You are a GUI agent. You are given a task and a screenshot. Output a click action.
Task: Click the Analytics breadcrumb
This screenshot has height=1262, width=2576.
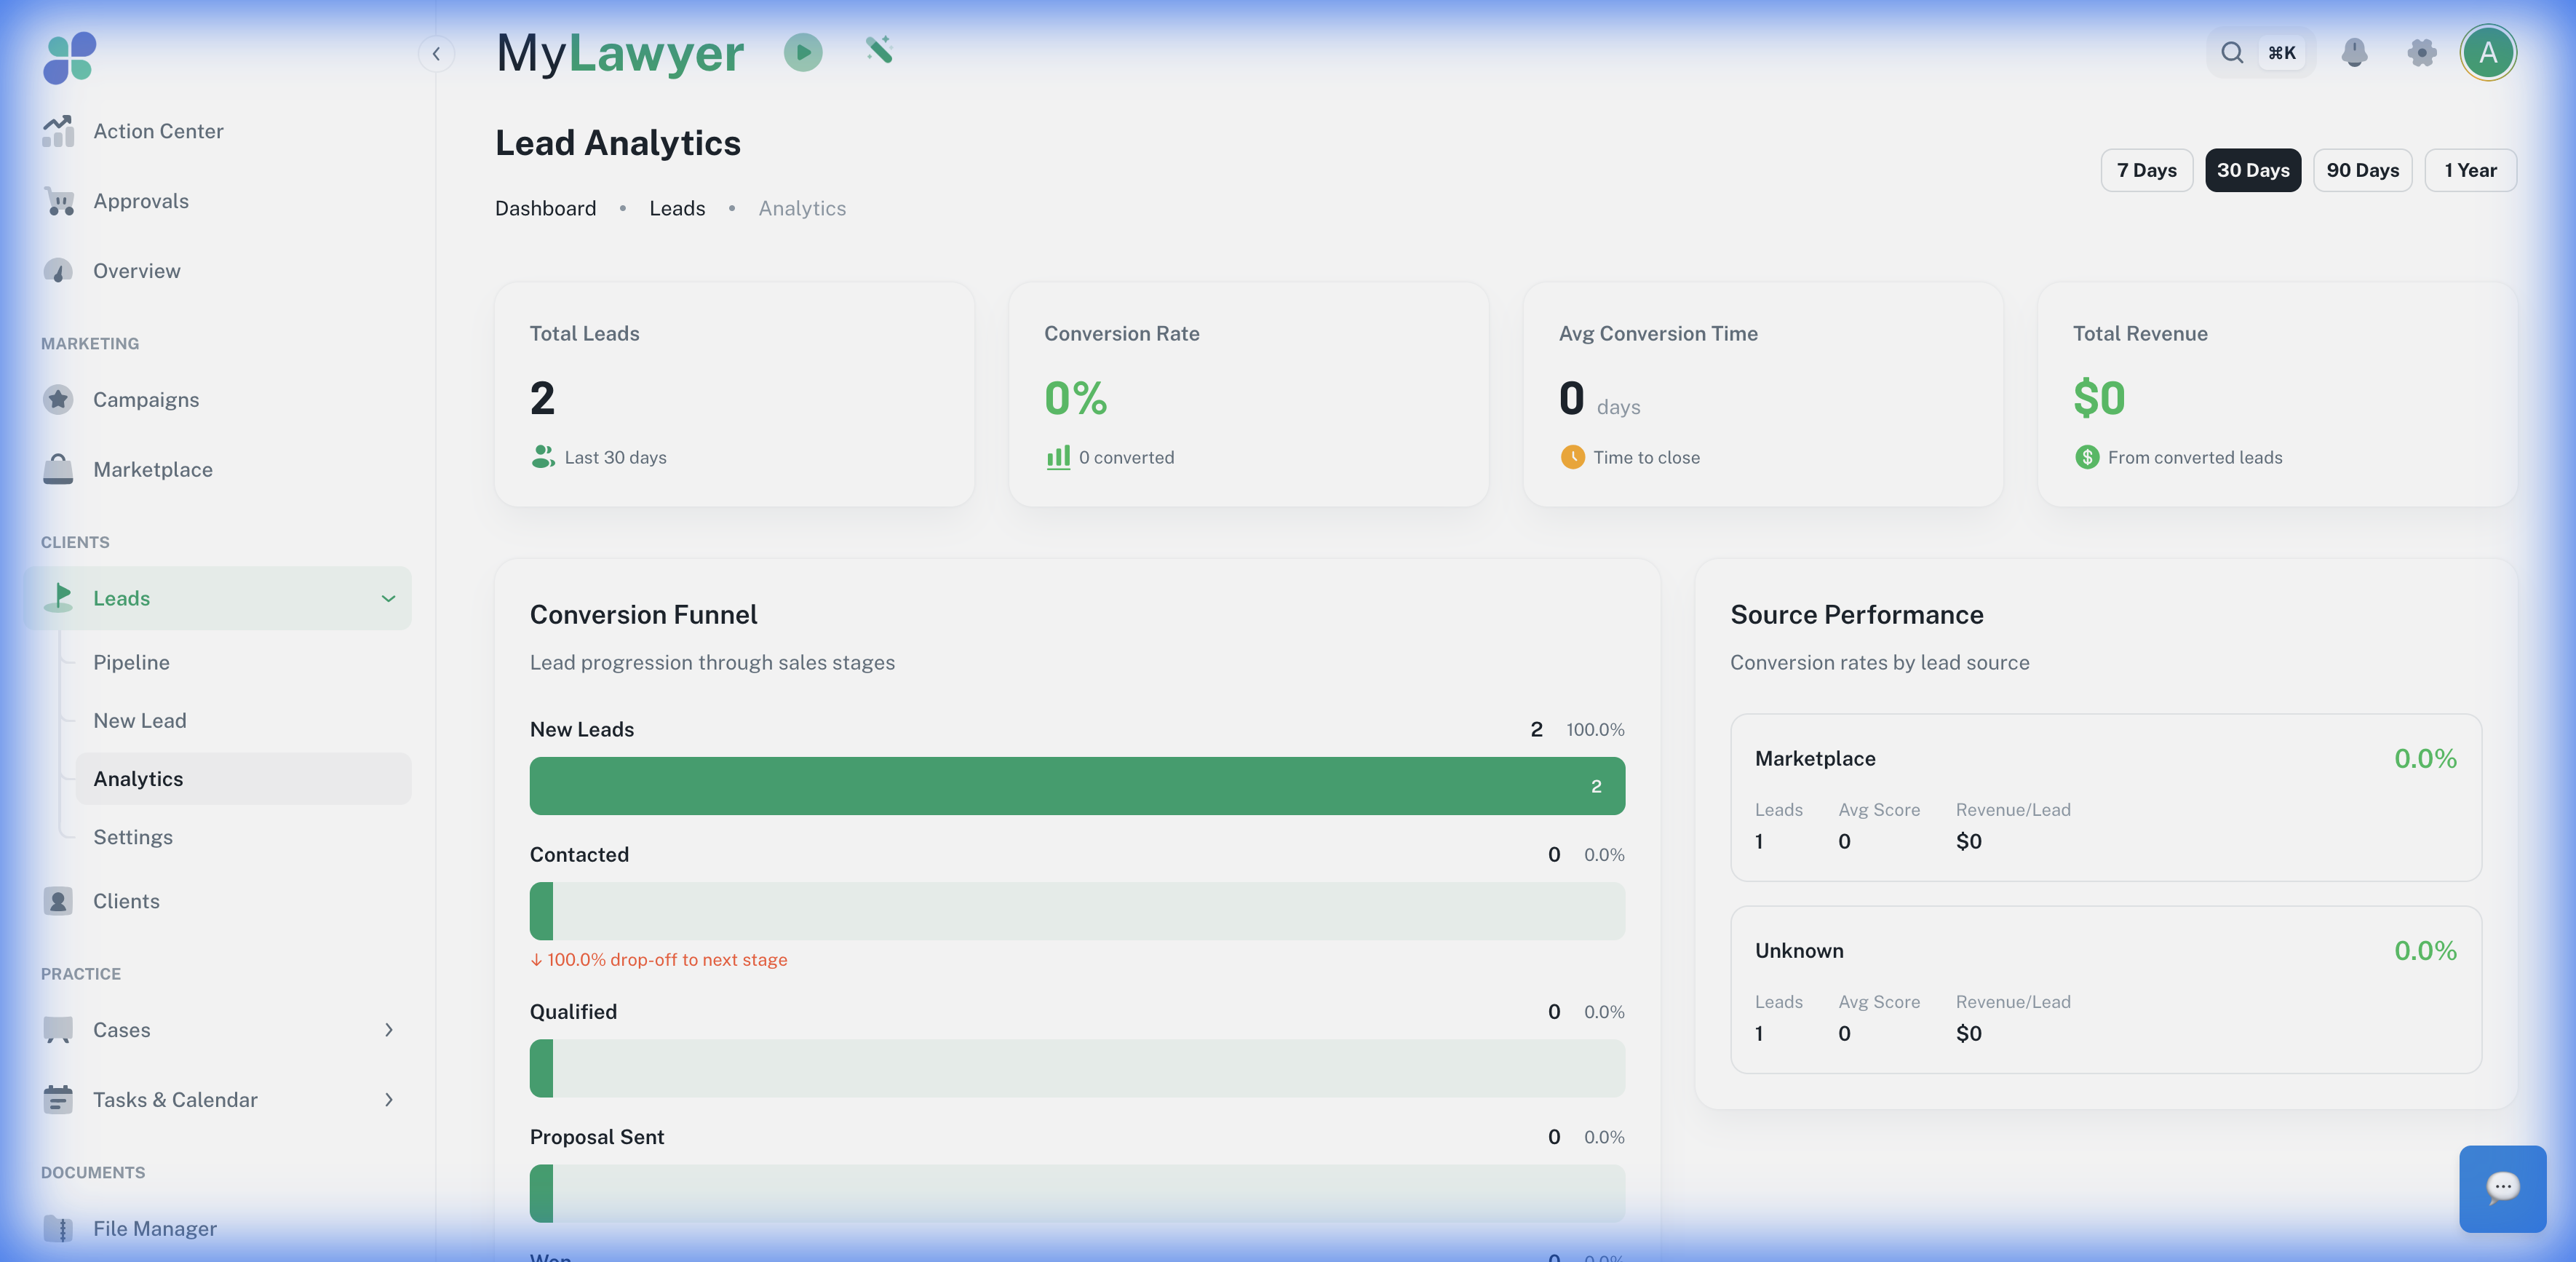point(802,208)
